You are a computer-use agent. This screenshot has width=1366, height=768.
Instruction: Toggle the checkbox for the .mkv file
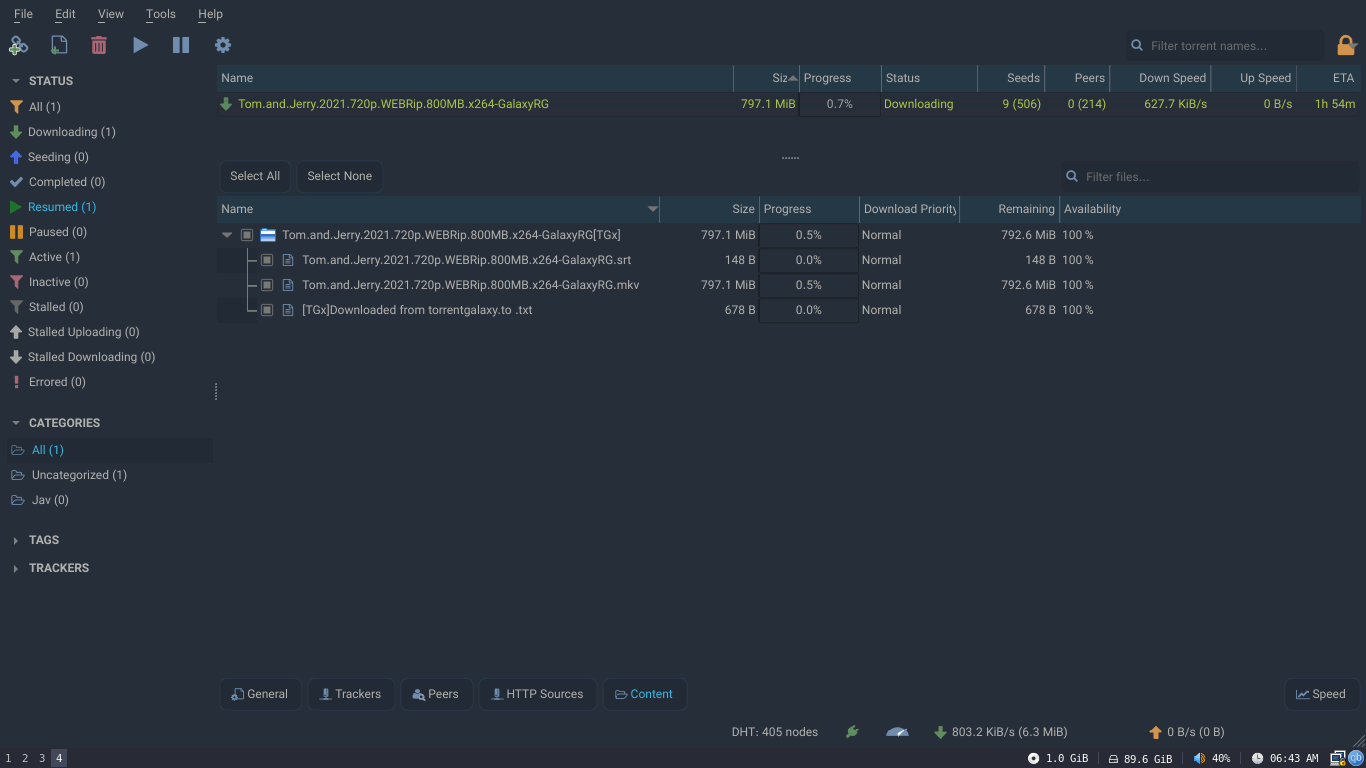click(x=267, y=284)
